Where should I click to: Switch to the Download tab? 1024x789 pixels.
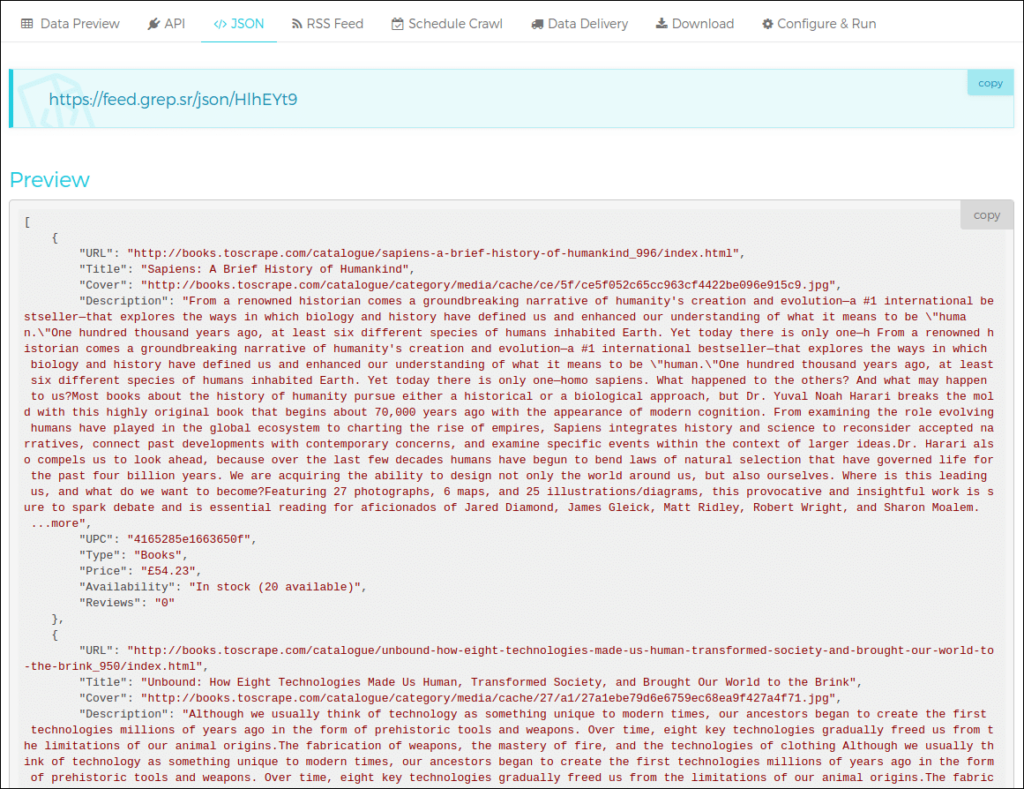pos(695,24)
